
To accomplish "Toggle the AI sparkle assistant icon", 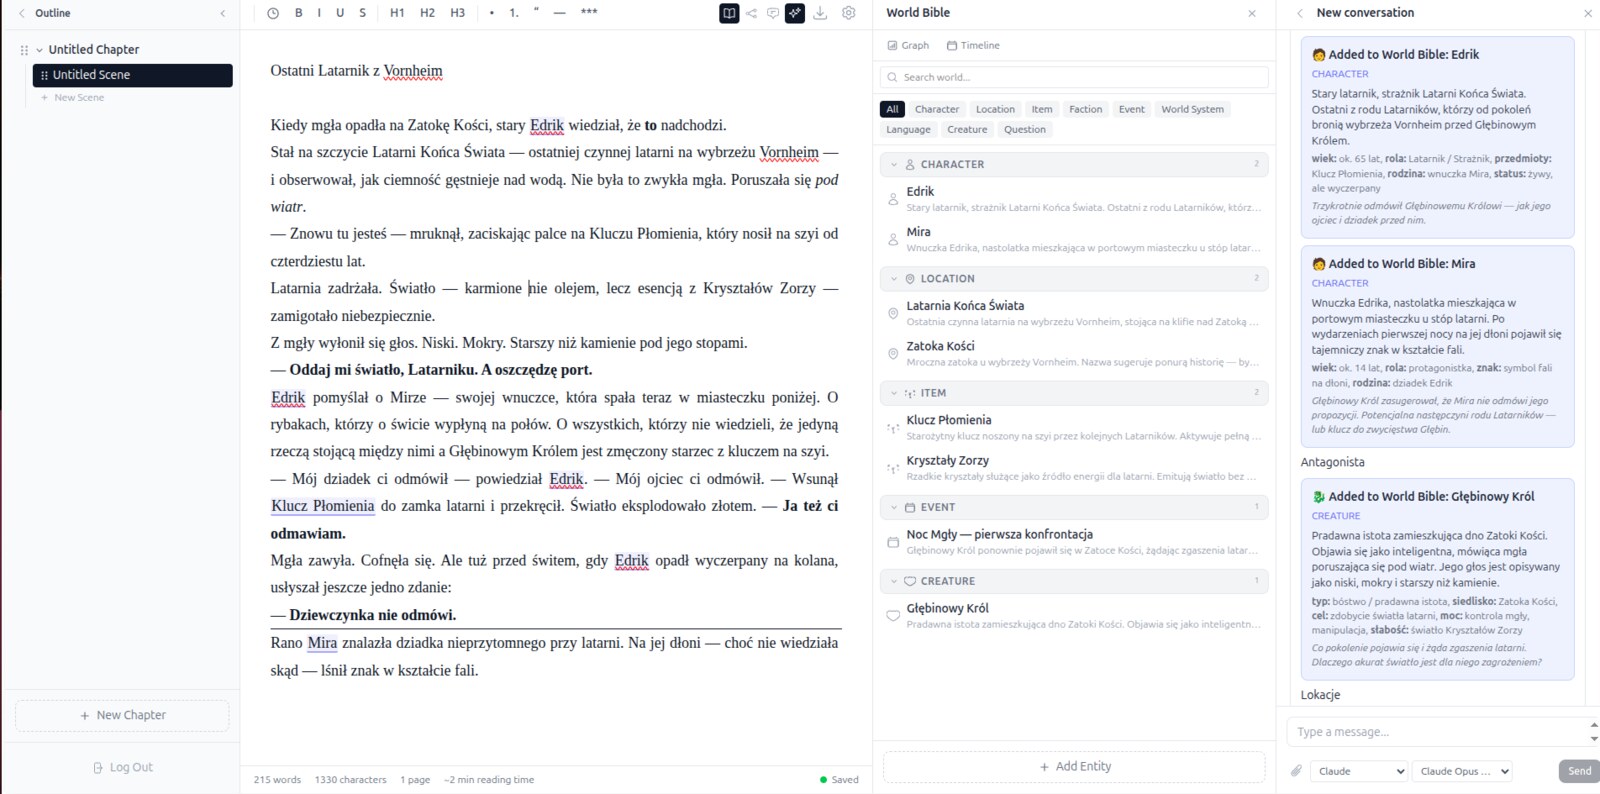I will point(795,13).
